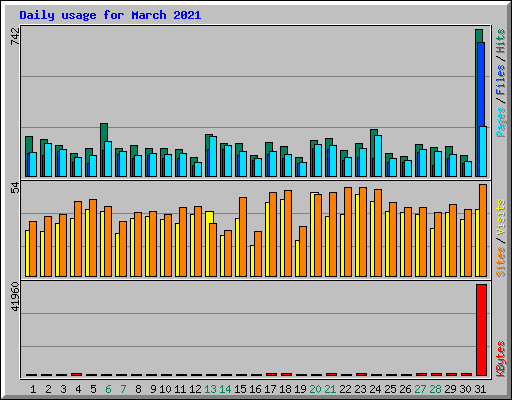Click the yellow Sites bar on day 13
The height and width of the screenshot is (400, 512).
pyautogui.click(x=208, y=244)
